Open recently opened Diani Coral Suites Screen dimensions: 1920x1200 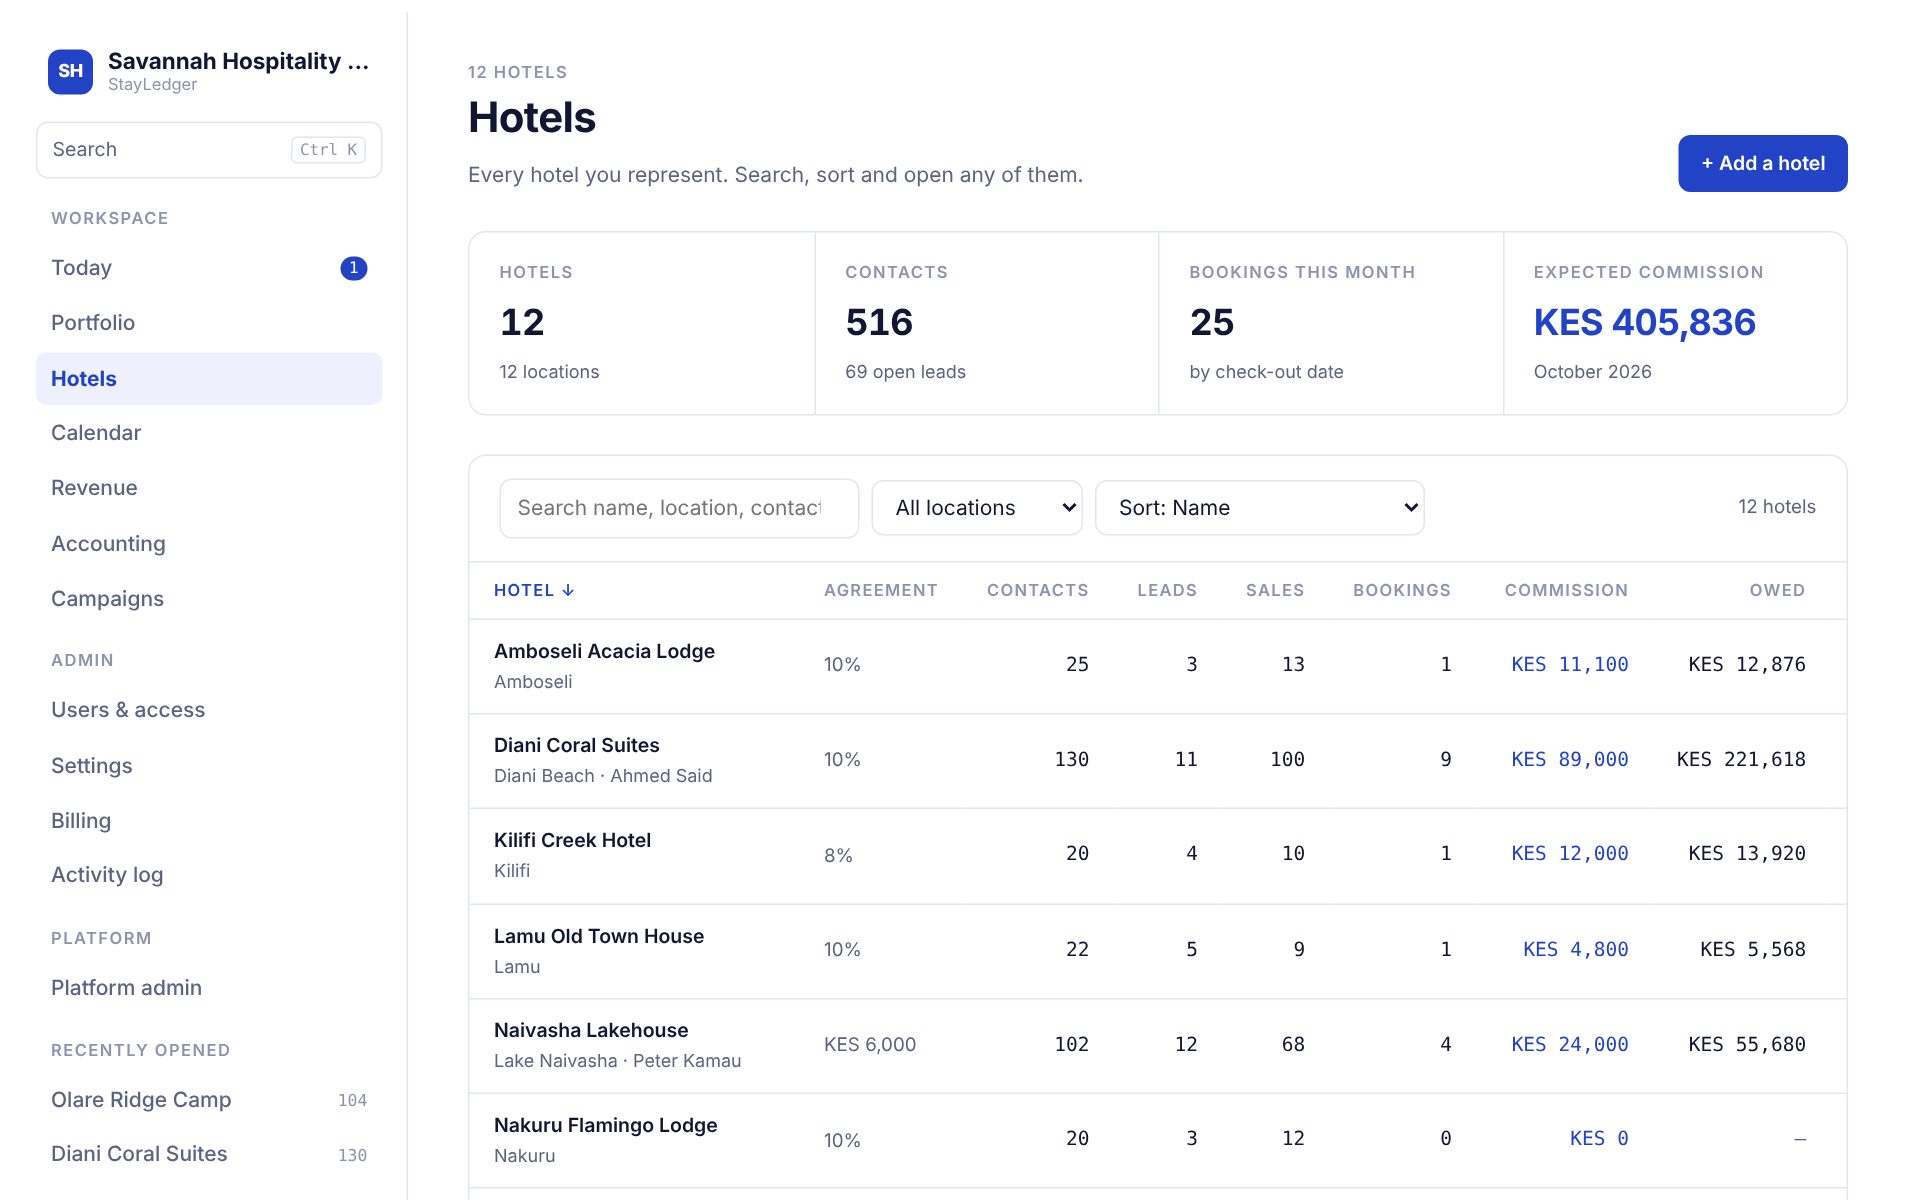click(x=209, y=1154)
